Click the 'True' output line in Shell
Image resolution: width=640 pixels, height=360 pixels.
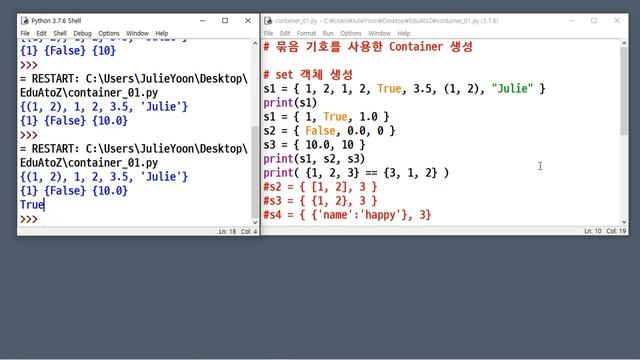coord(32,205)
